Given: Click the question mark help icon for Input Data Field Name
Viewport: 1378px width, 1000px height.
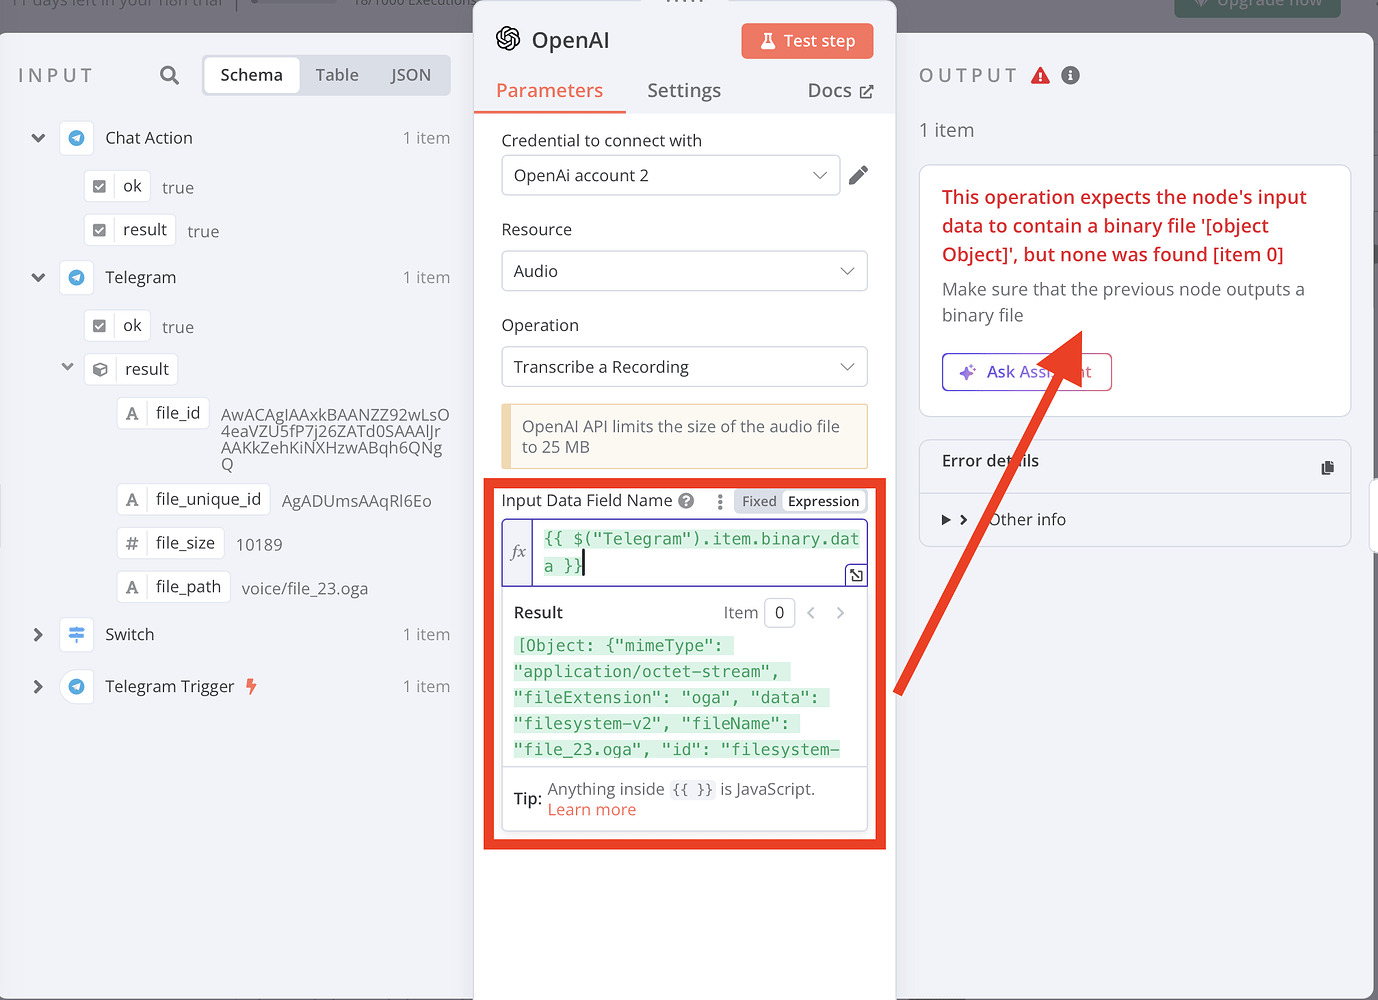Looking at the screenshot, I should [686, 501].
